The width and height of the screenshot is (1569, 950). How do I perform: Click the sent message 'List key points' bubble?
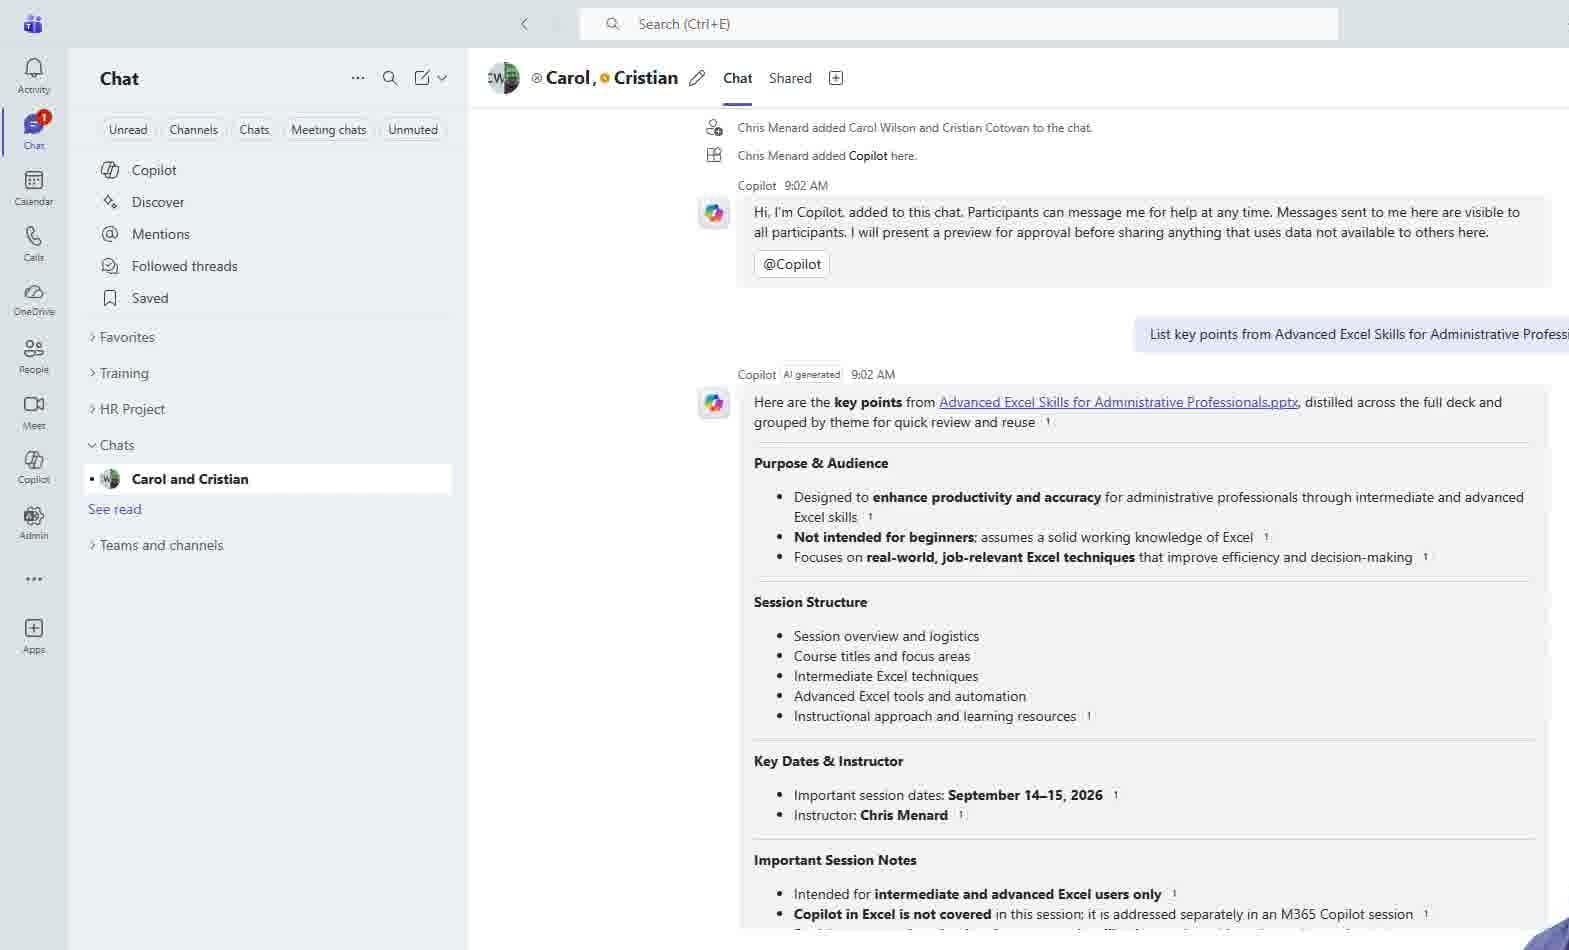point(1351,335)
